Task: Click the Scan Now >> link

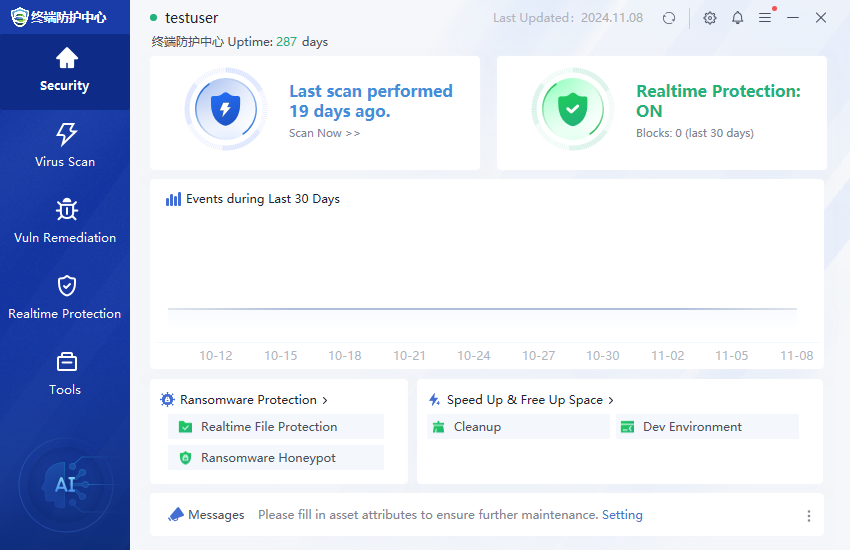Action: [324, 133]
